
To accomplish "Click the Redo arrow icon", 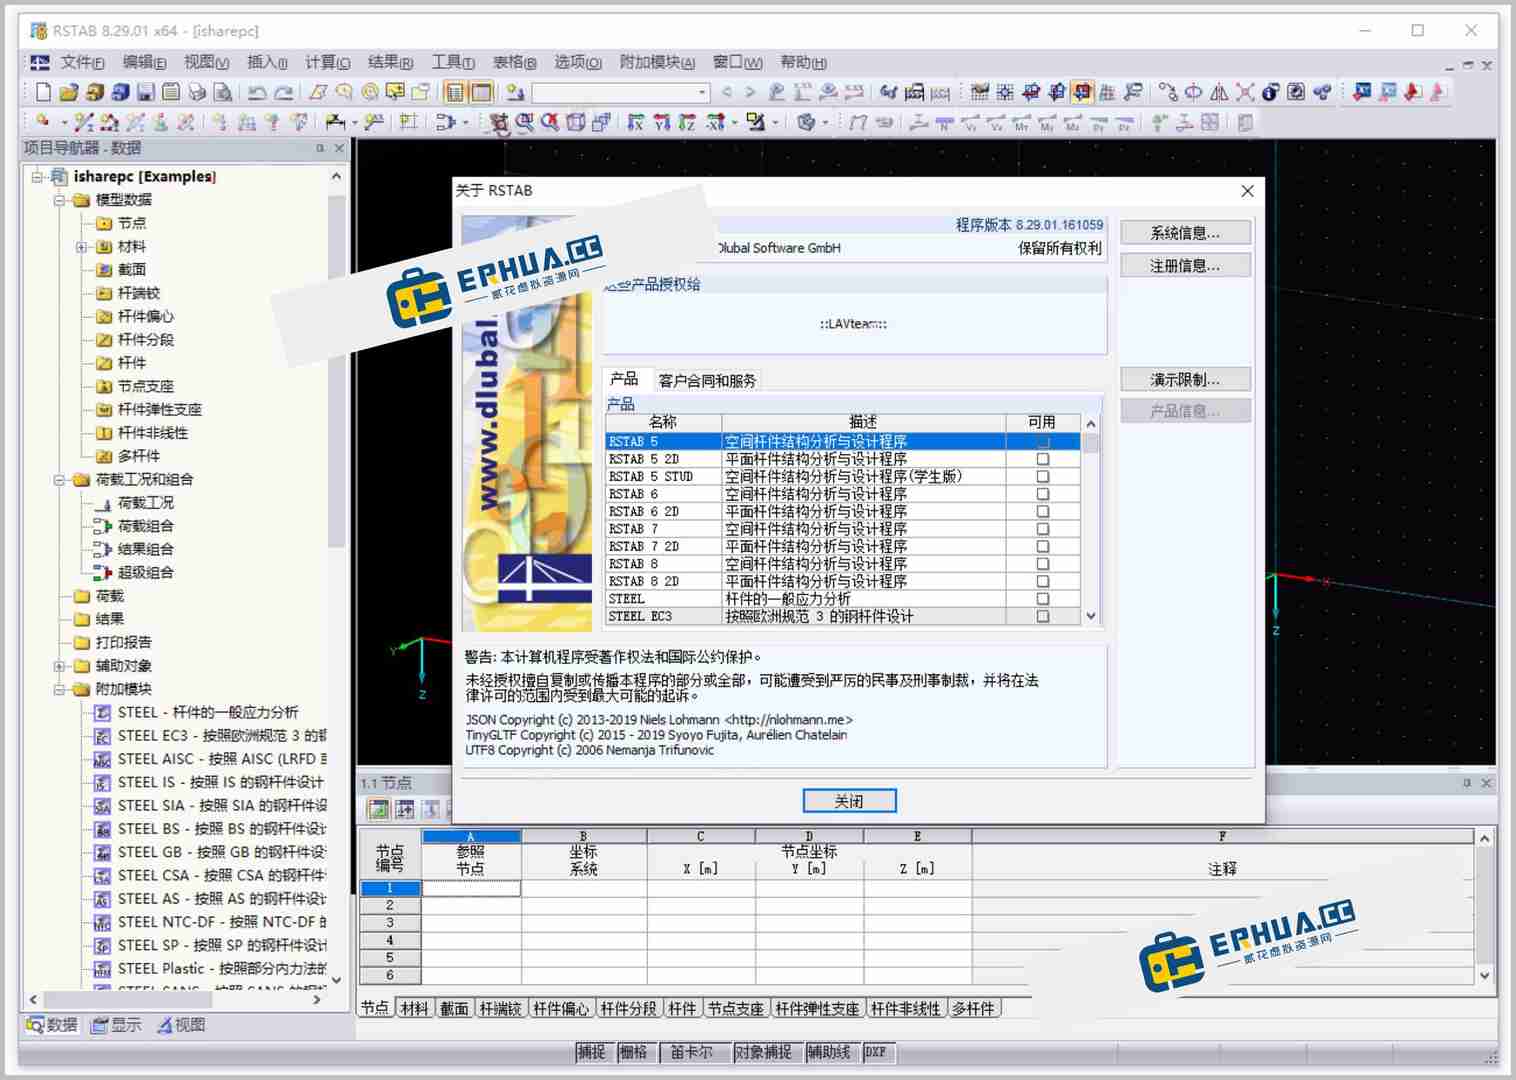I will click(284, 92).
